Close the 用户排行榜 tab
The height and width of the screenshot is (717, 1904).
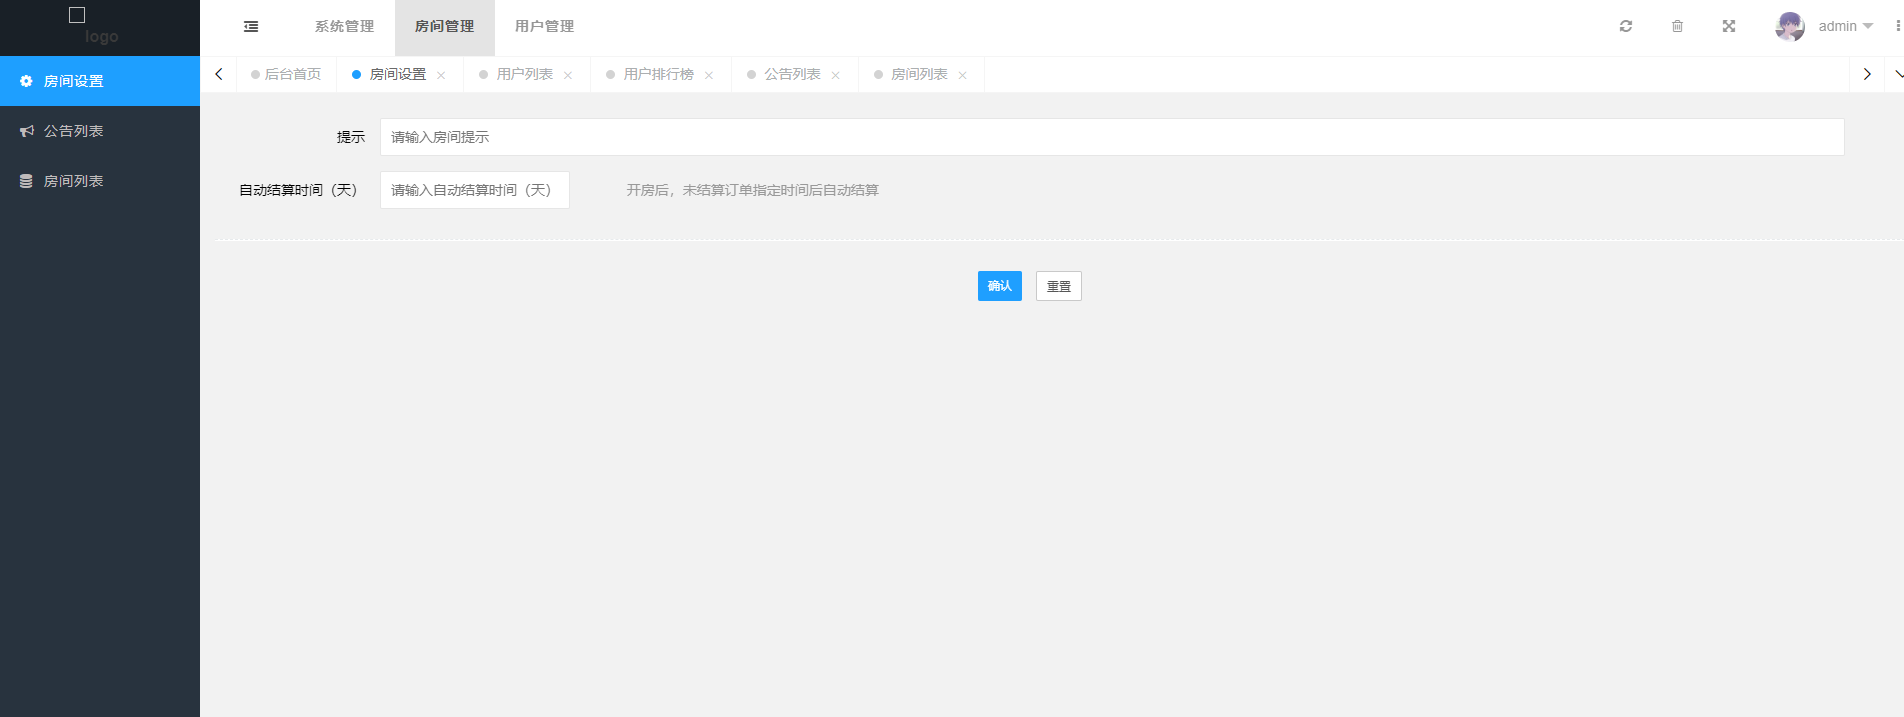pos(709,75)
